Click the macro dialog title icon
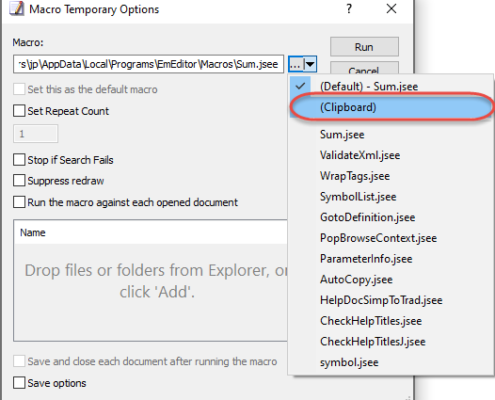 click(17, 8)
